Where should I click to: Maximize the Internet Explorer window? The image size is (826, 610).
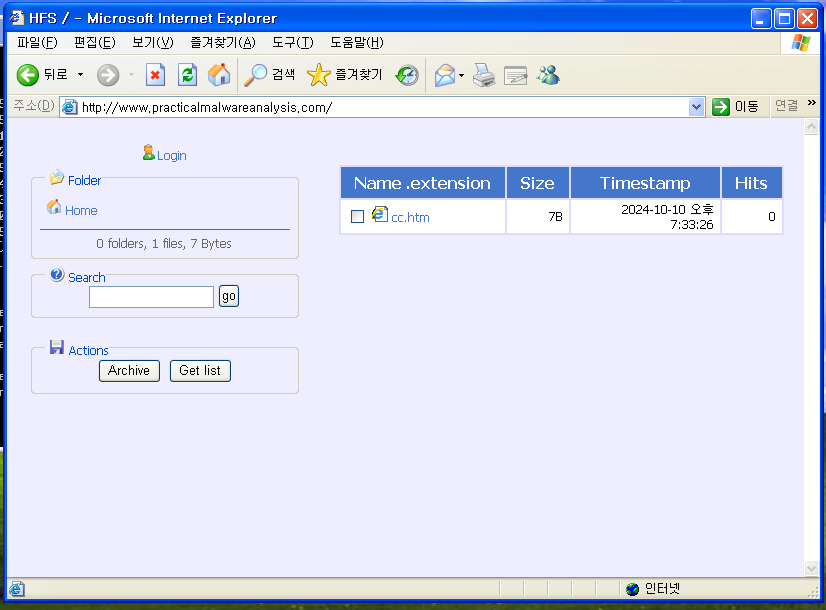click(784, 19)
